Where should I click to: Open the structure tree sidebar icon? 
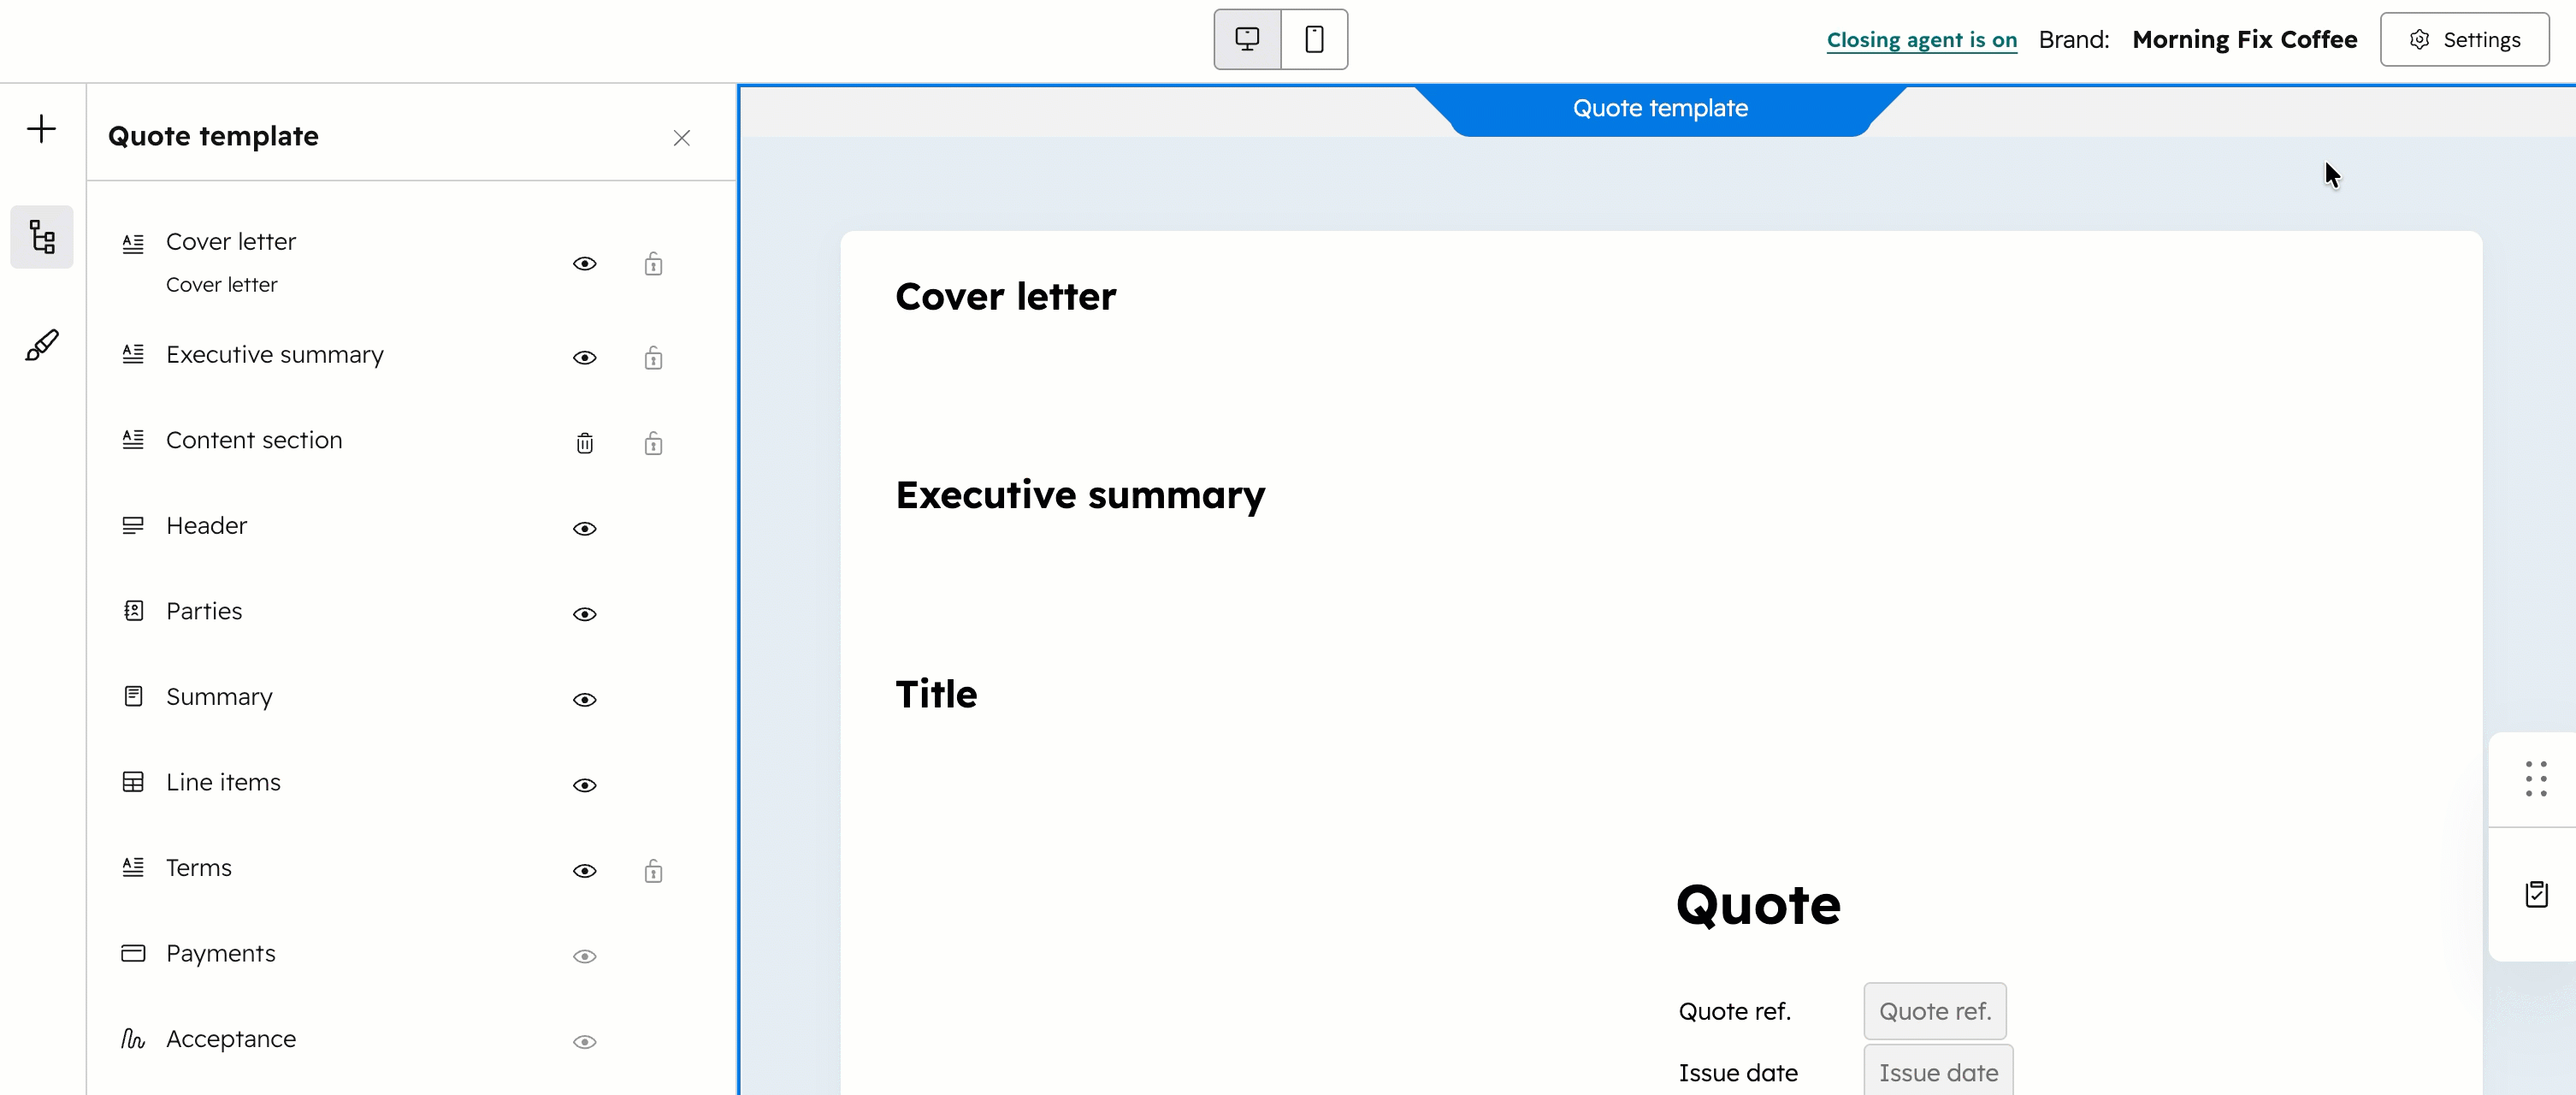click(42, 237)
